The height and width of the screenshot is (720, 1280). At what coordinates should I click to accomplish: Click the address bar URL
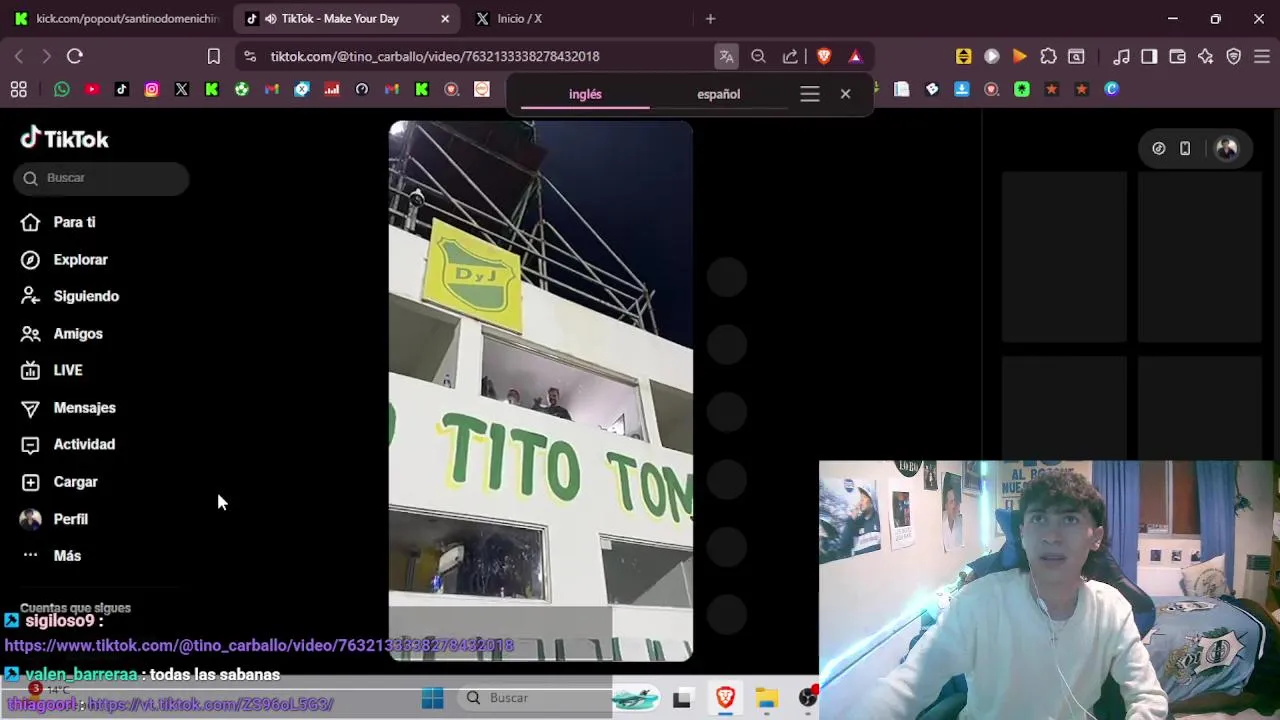pyautogui.click(x=435, y=56)
